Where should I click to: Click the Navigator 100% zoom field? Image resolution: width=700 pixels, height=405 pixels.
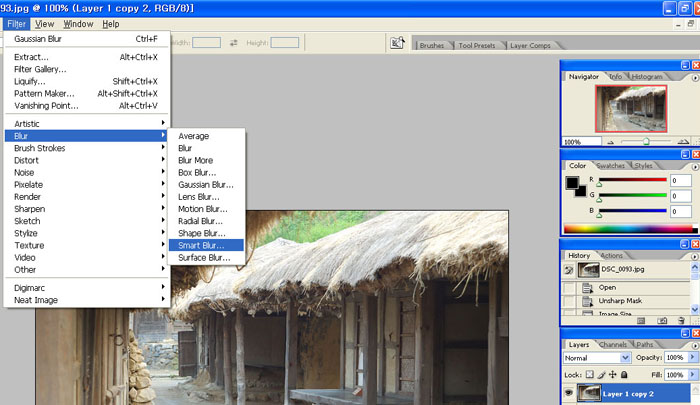(x=582, y=142)
